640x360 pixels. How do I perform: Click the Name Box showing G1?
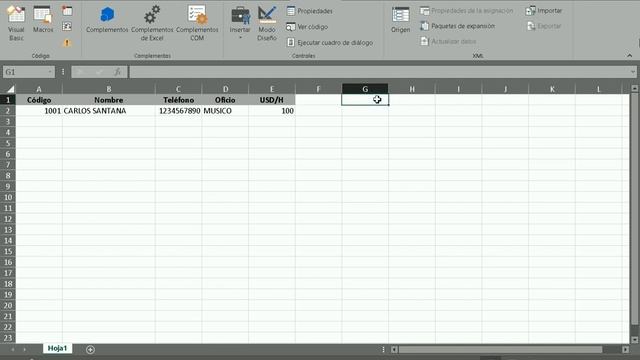(24, 72)
